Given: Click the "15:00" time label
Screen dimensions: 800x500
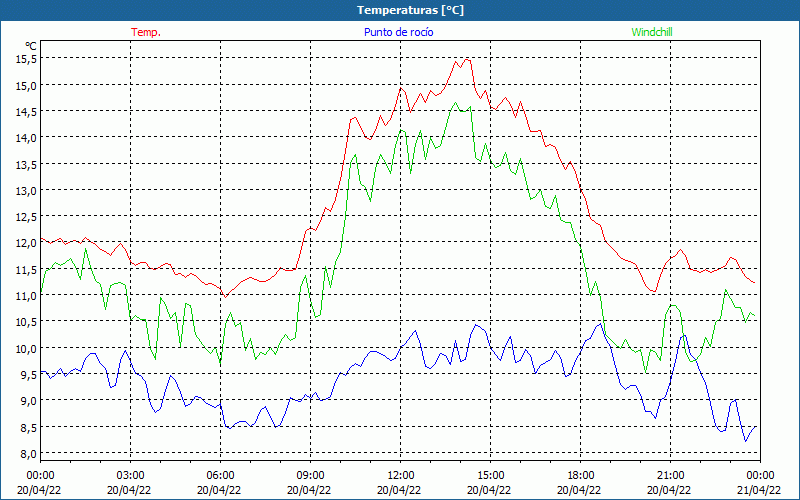Looking at the screenshot, I should click(490, 476).
